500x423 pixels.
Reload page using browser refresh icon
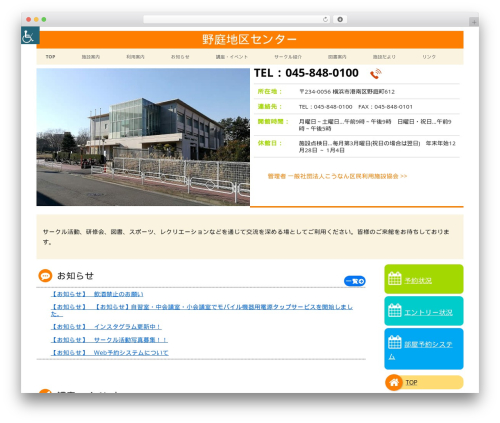click(x=325, y=19)
